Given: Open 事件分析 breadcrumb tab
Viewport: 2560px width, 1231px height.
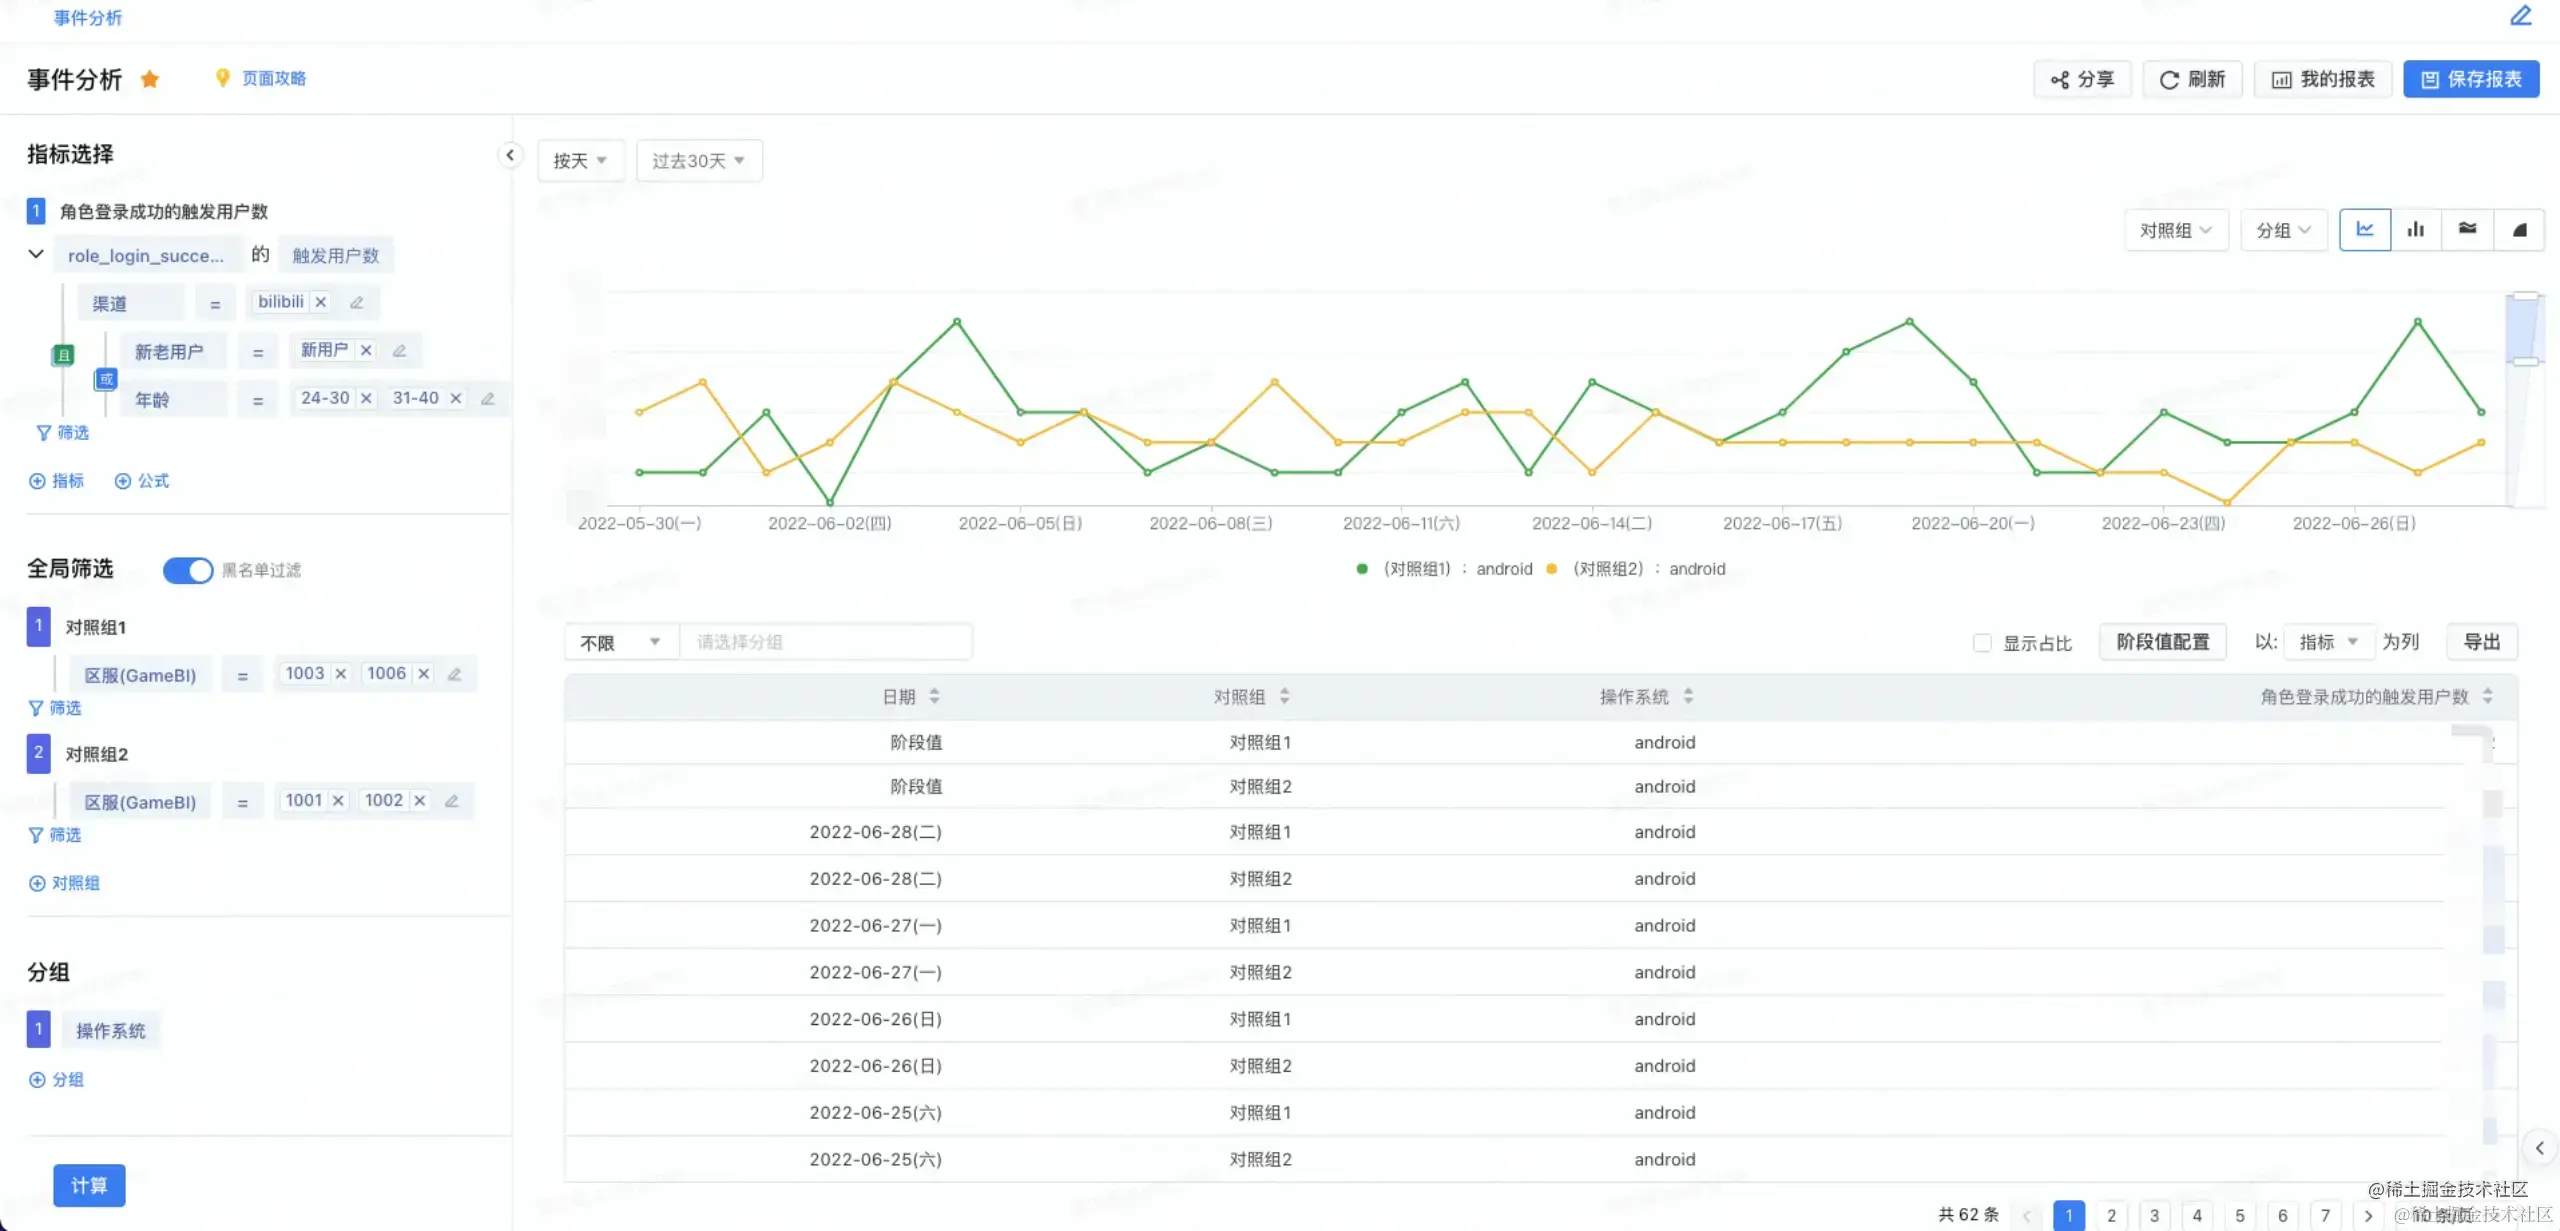Looking at the screenshot, I should [x=88, y=18].
